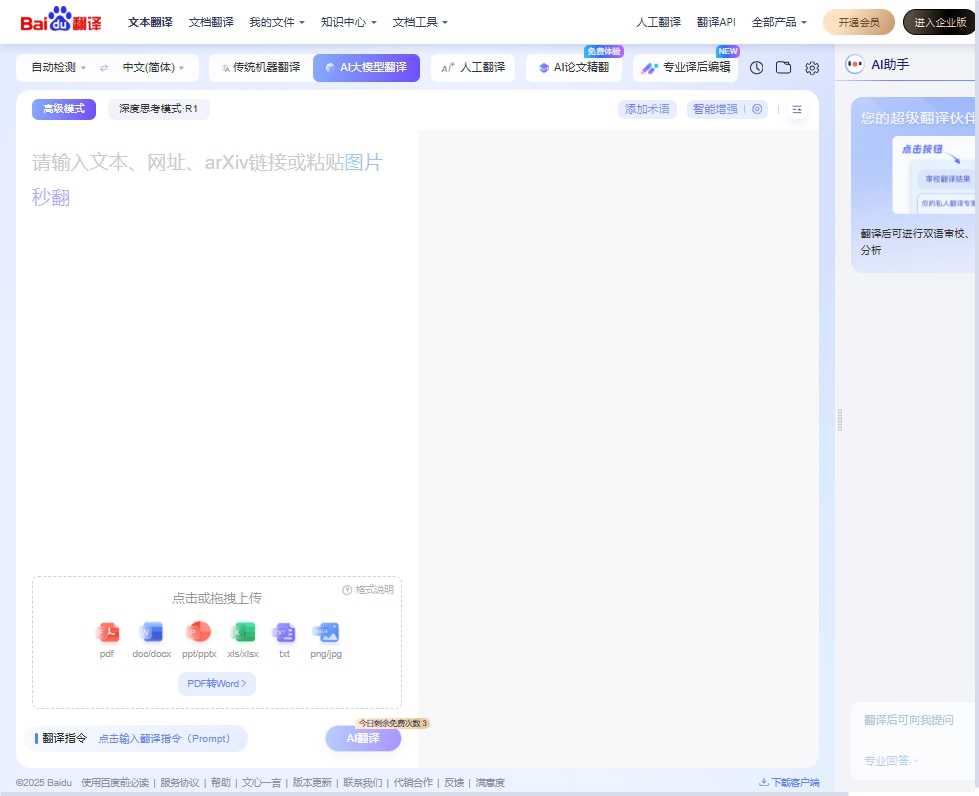Open the saved files folder icon
This screenshot has width=979, height=796.
pos(784,68)
